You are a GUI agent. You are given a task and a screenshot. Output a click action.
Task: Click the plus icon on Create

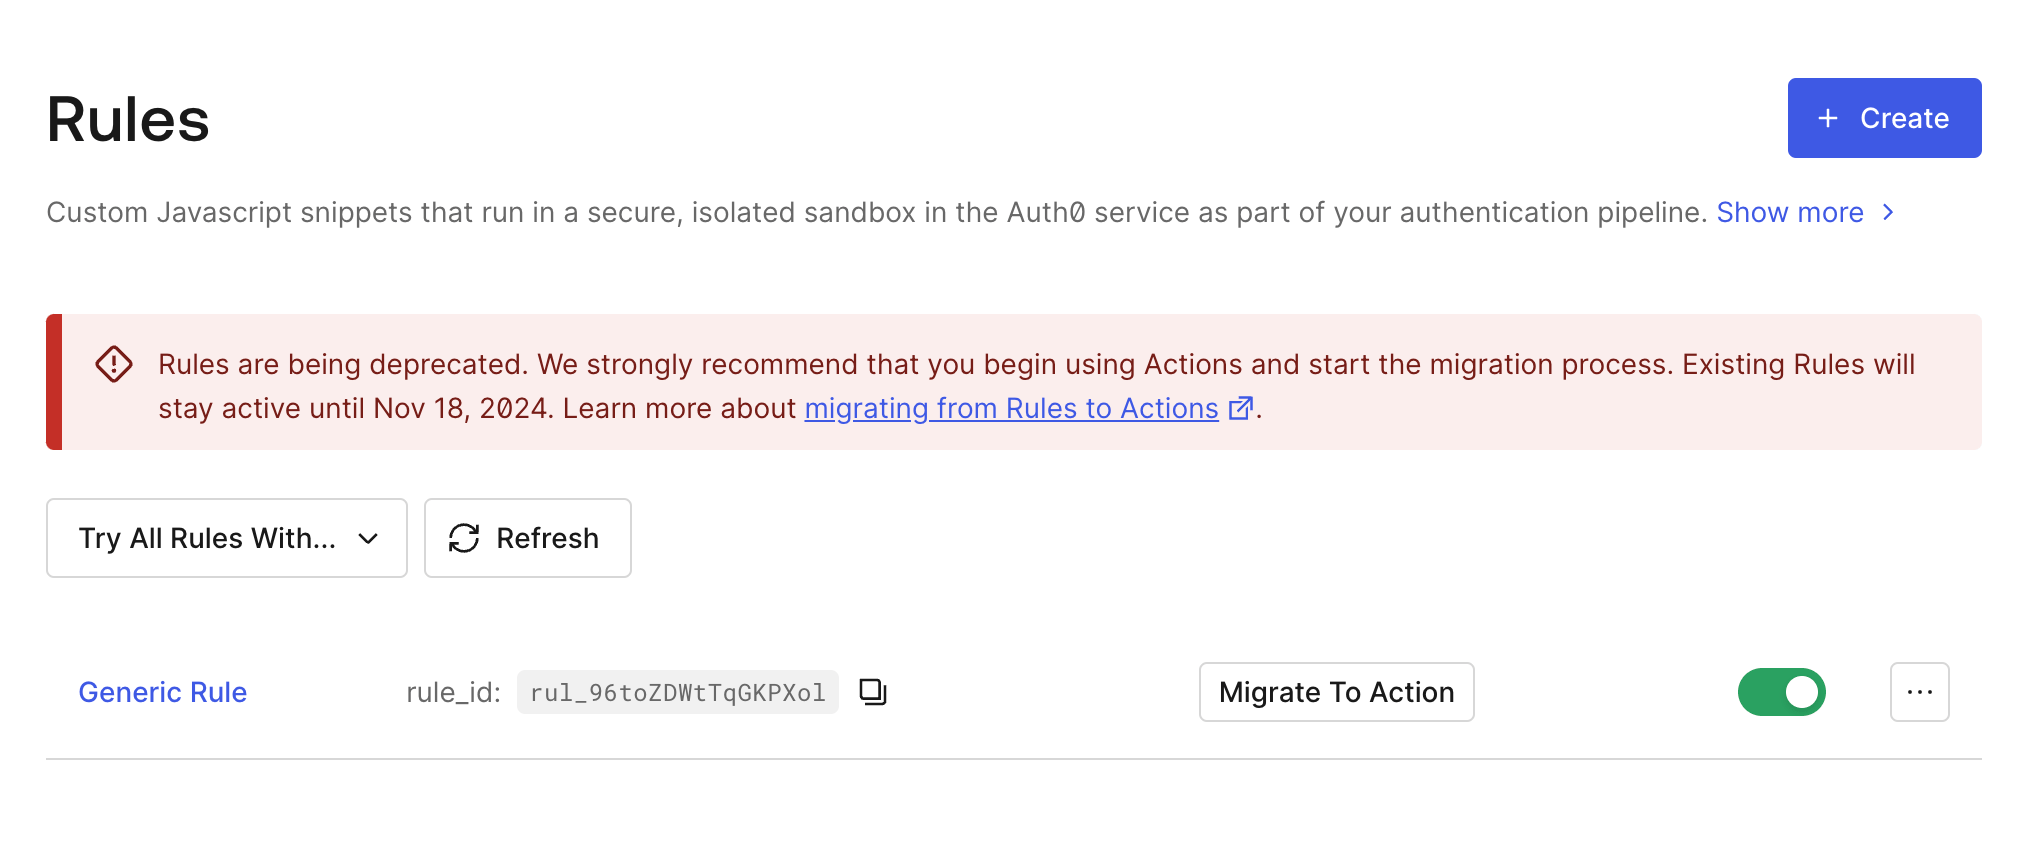coord(1828,118)
